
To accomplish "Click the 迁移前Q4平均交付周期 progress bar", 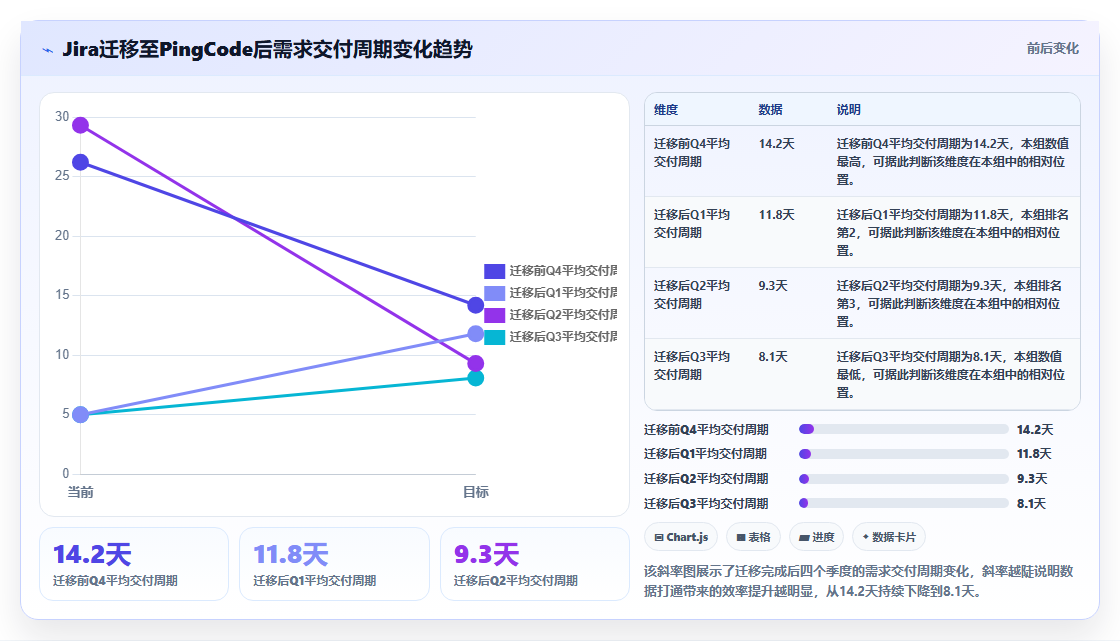I will tap(904, 429).
